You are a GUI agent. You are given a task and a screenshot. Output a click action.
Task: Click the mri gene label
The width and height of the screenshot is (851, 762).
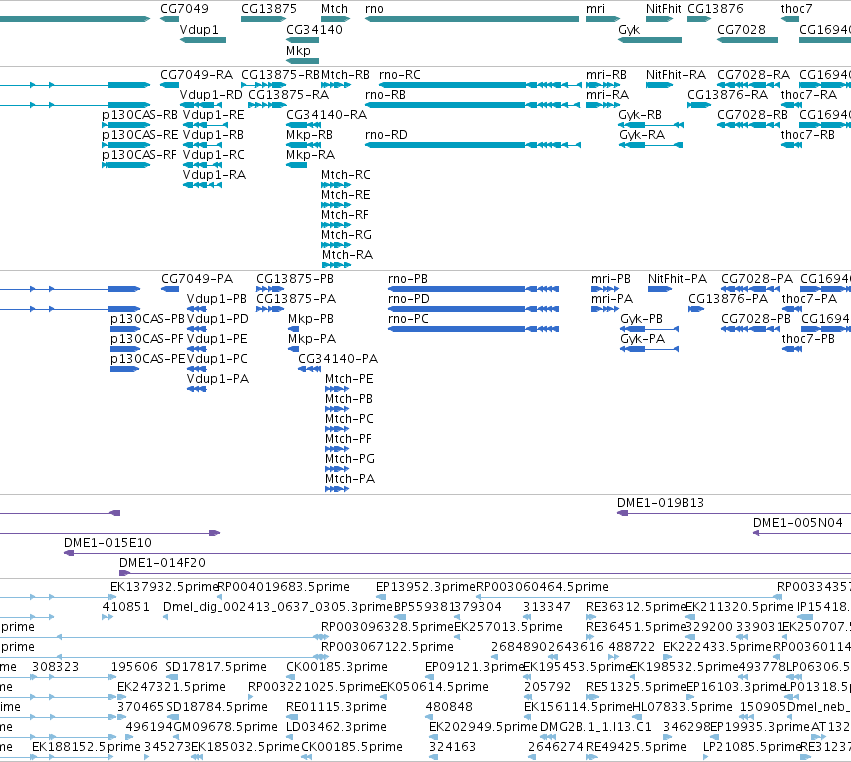coord(595,9)
